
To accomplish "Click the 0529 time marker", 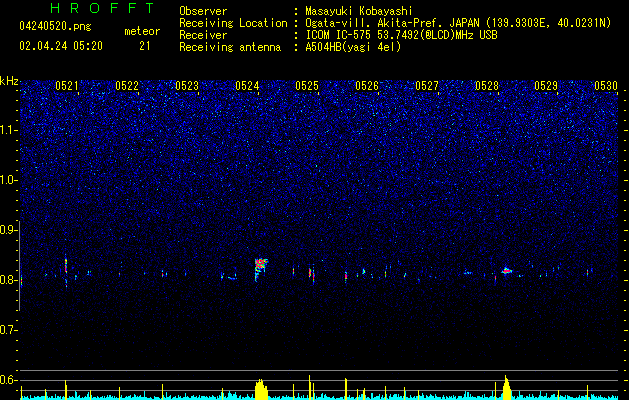I will pyautogui.click(x=546, y=85).
